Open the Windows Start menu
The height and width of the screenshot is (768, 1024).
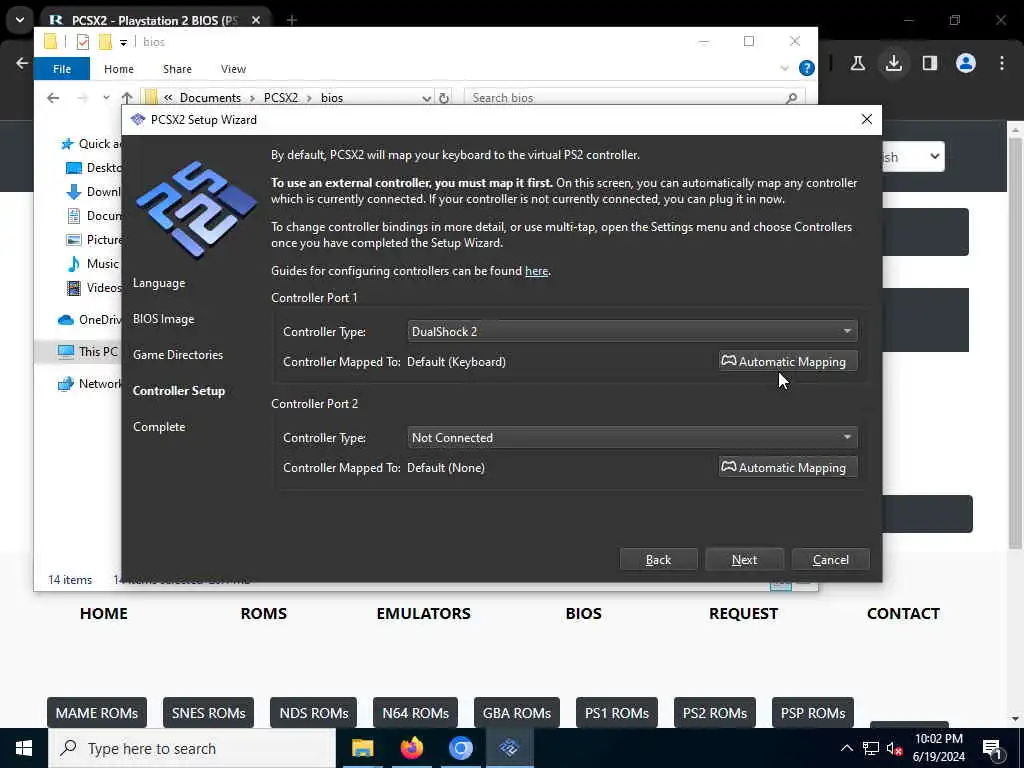24,748
